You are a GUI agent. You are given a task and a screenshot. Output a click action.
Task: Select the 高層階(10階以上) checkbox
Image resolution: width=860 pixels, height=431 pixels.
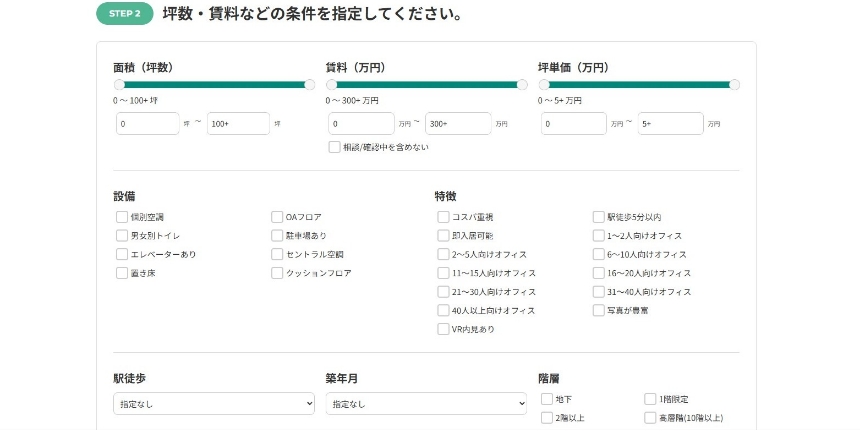coord(650,418)
